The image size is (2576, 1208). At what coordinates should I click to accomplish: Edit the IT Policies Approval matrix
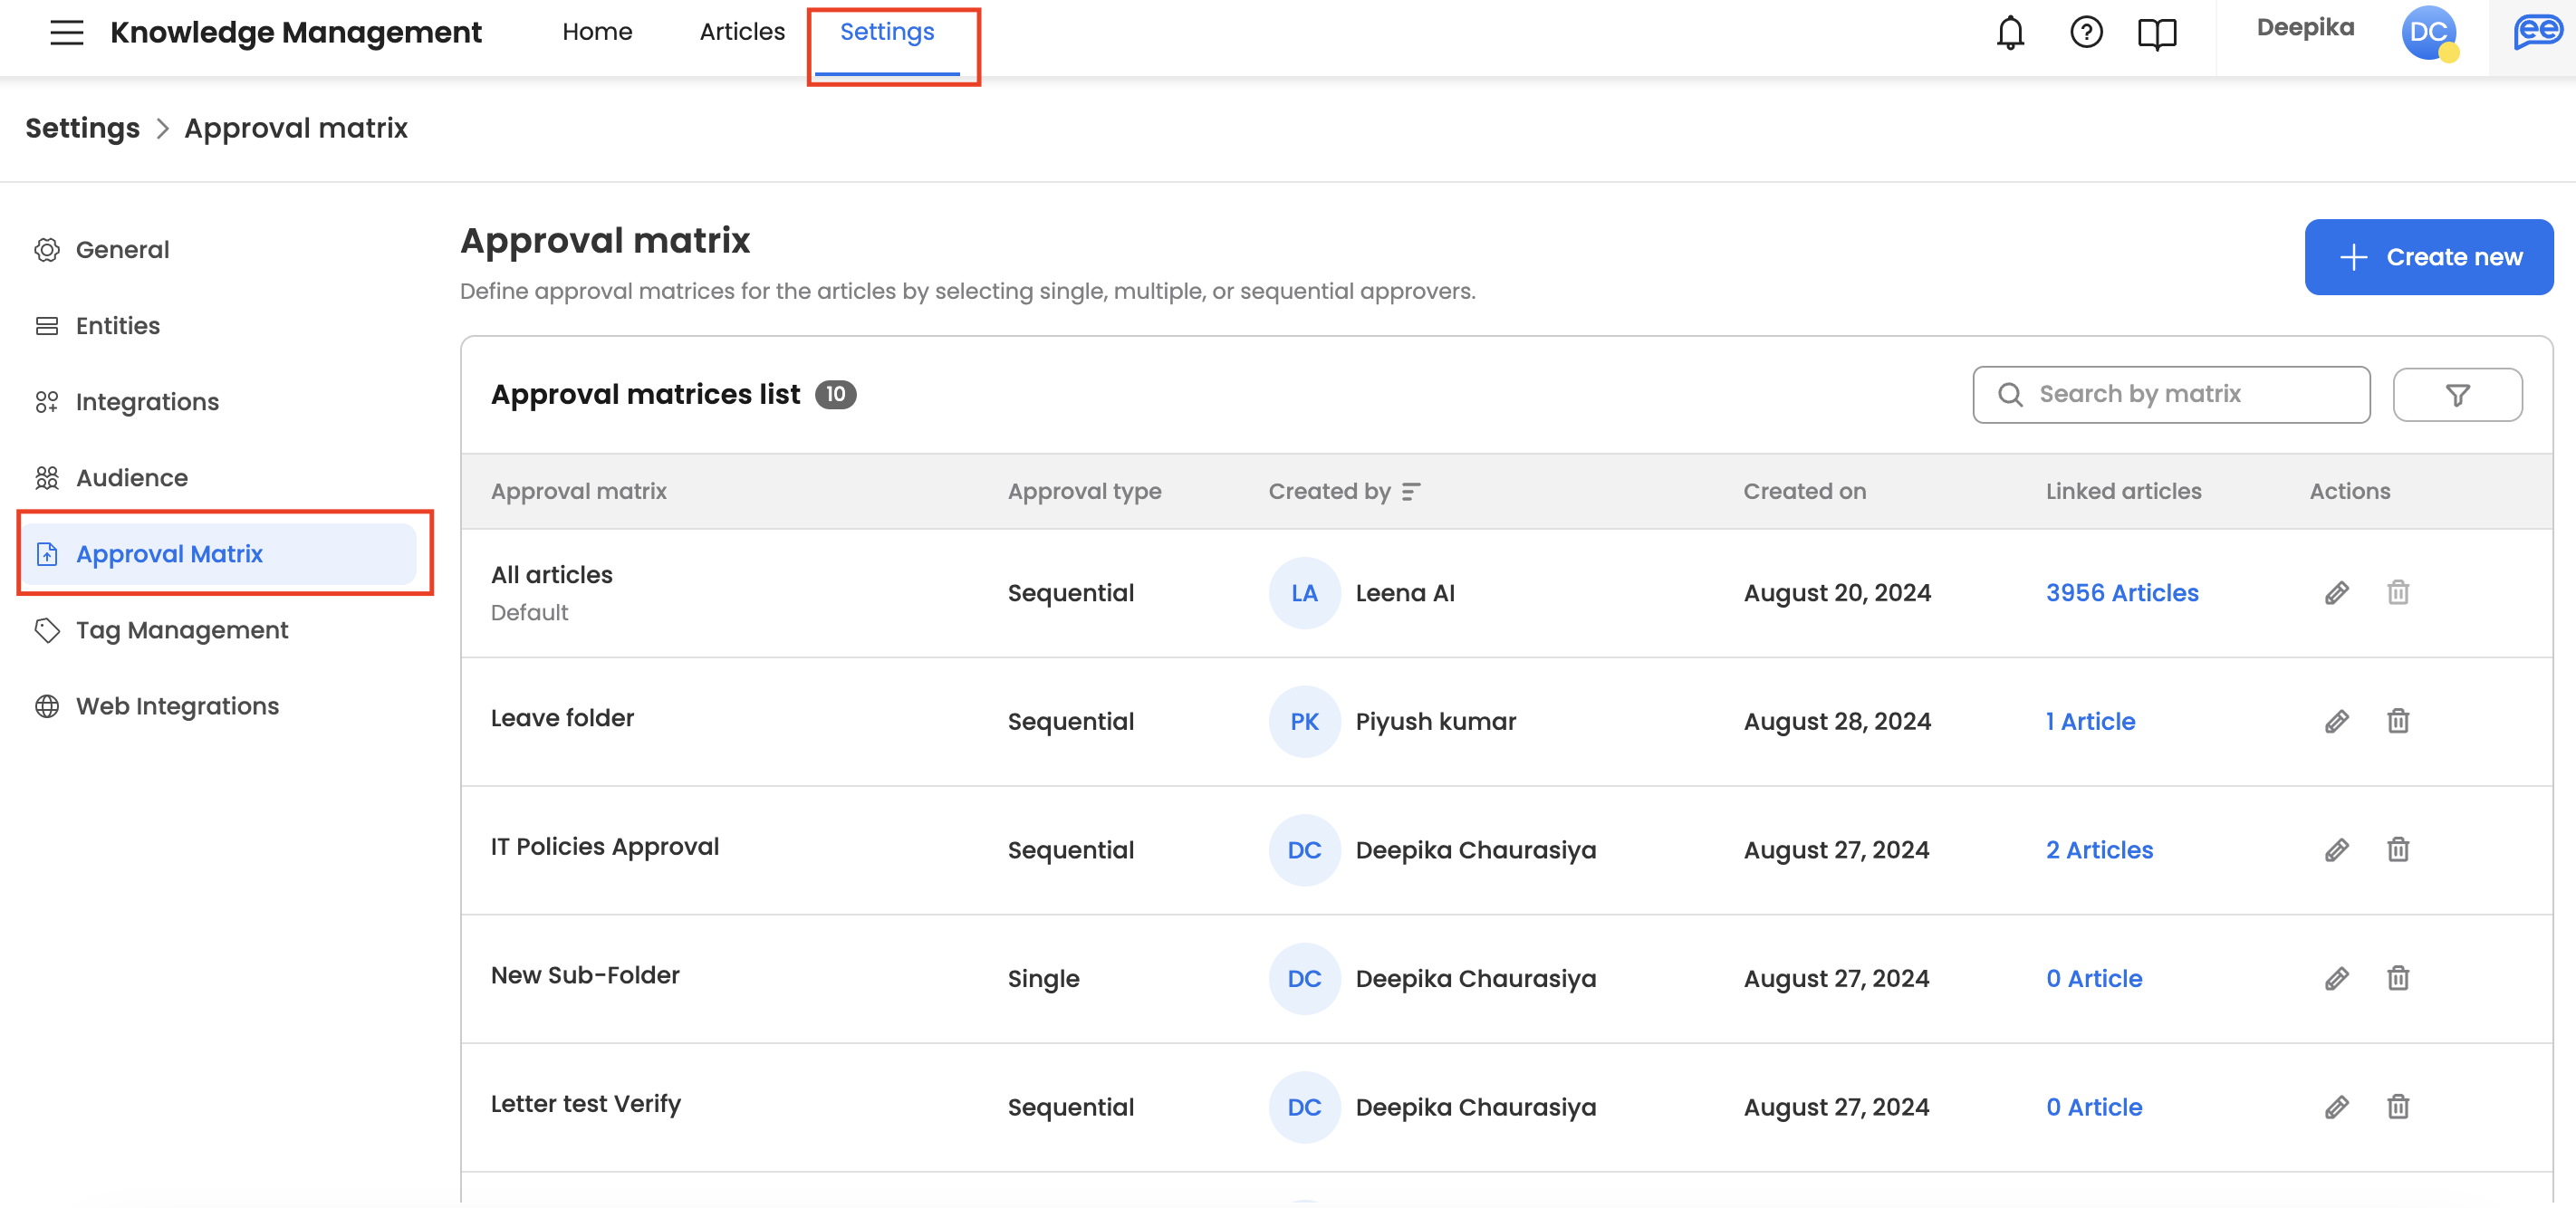pos(2336,850)
